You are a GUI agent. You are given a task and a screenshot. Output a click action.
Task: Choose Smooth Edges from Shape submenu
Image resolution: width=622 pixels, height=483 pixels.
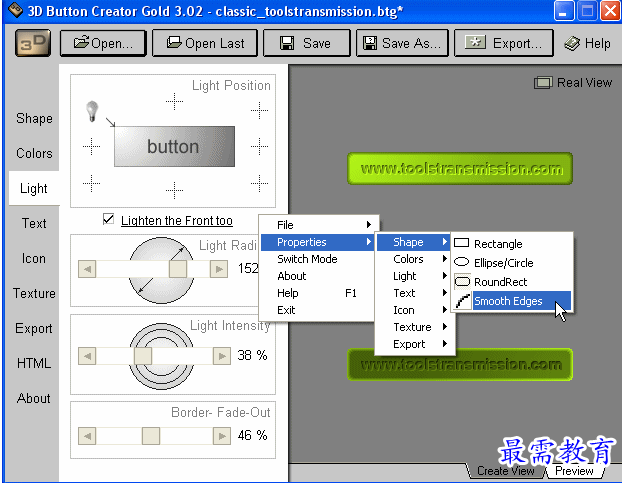512,301
